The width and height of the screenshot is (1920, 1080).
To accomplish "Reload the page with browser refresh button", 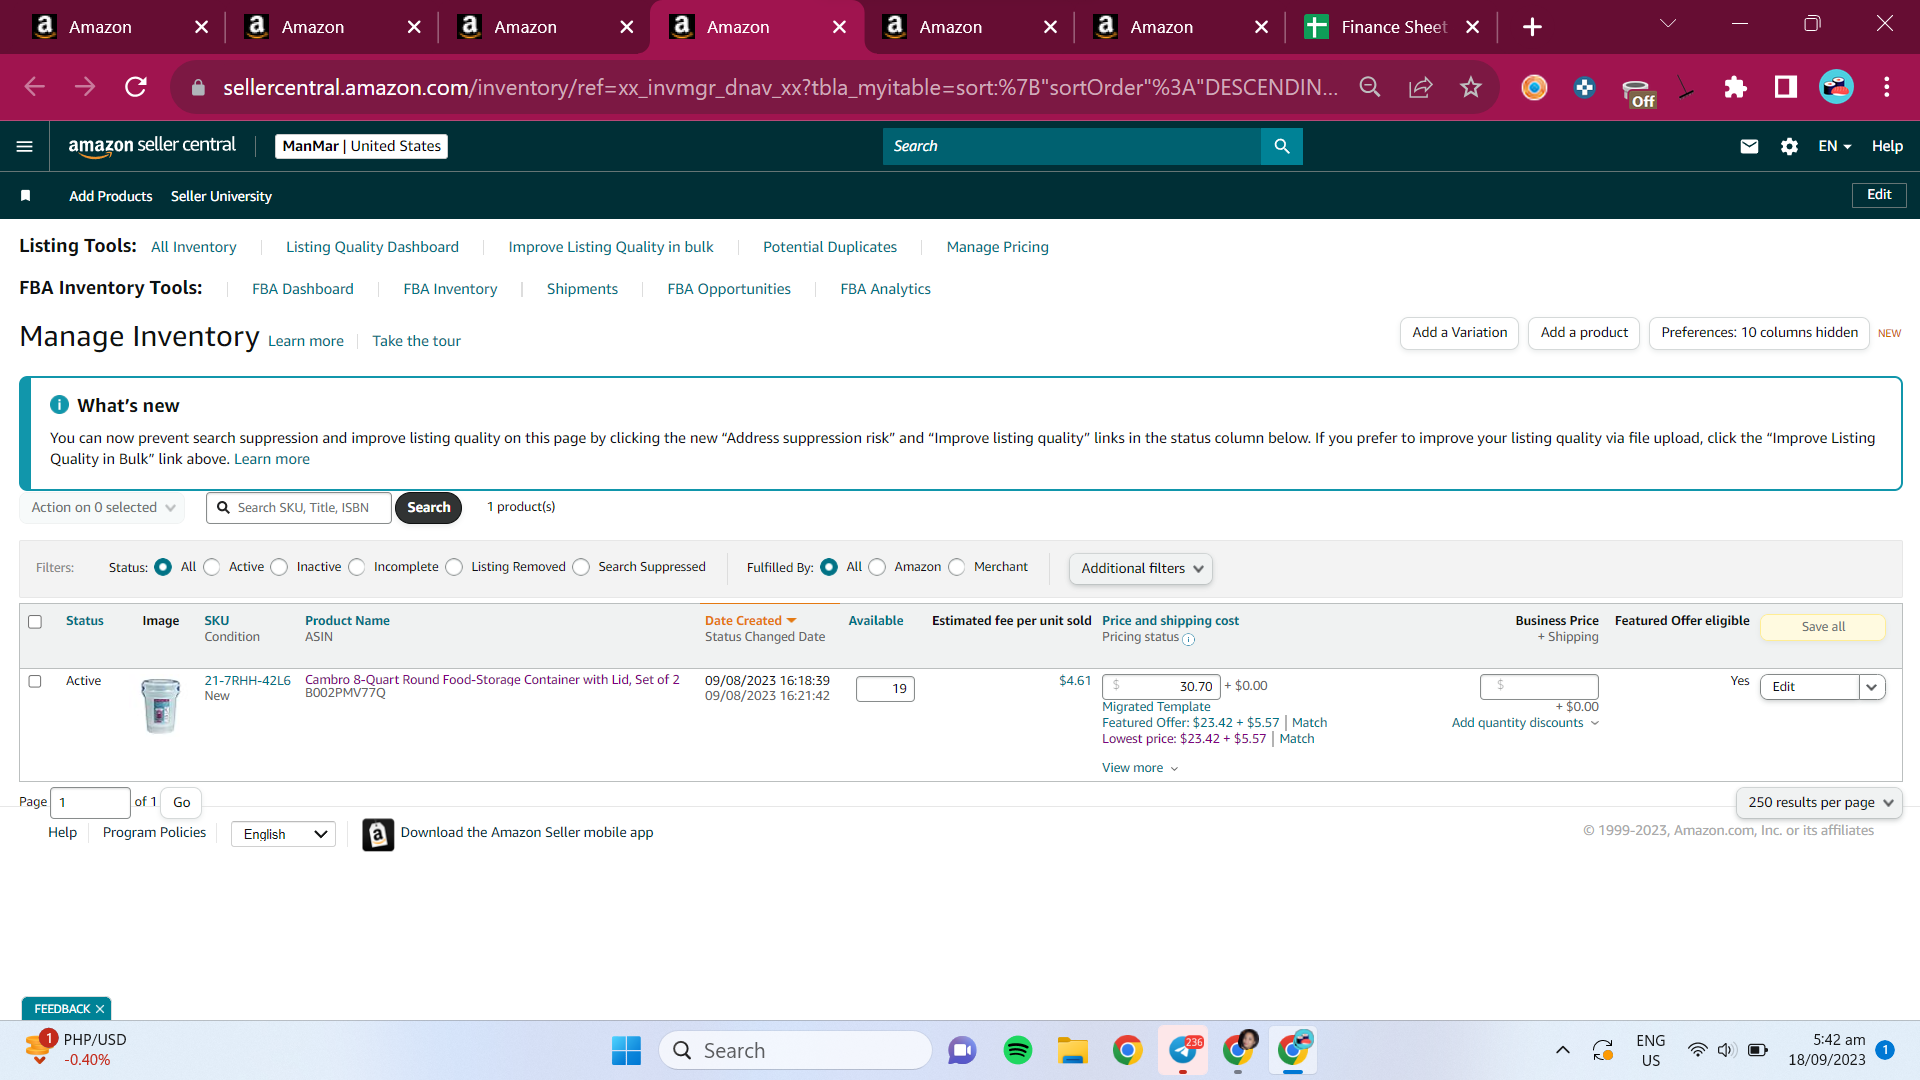I will tap(136, 87).
